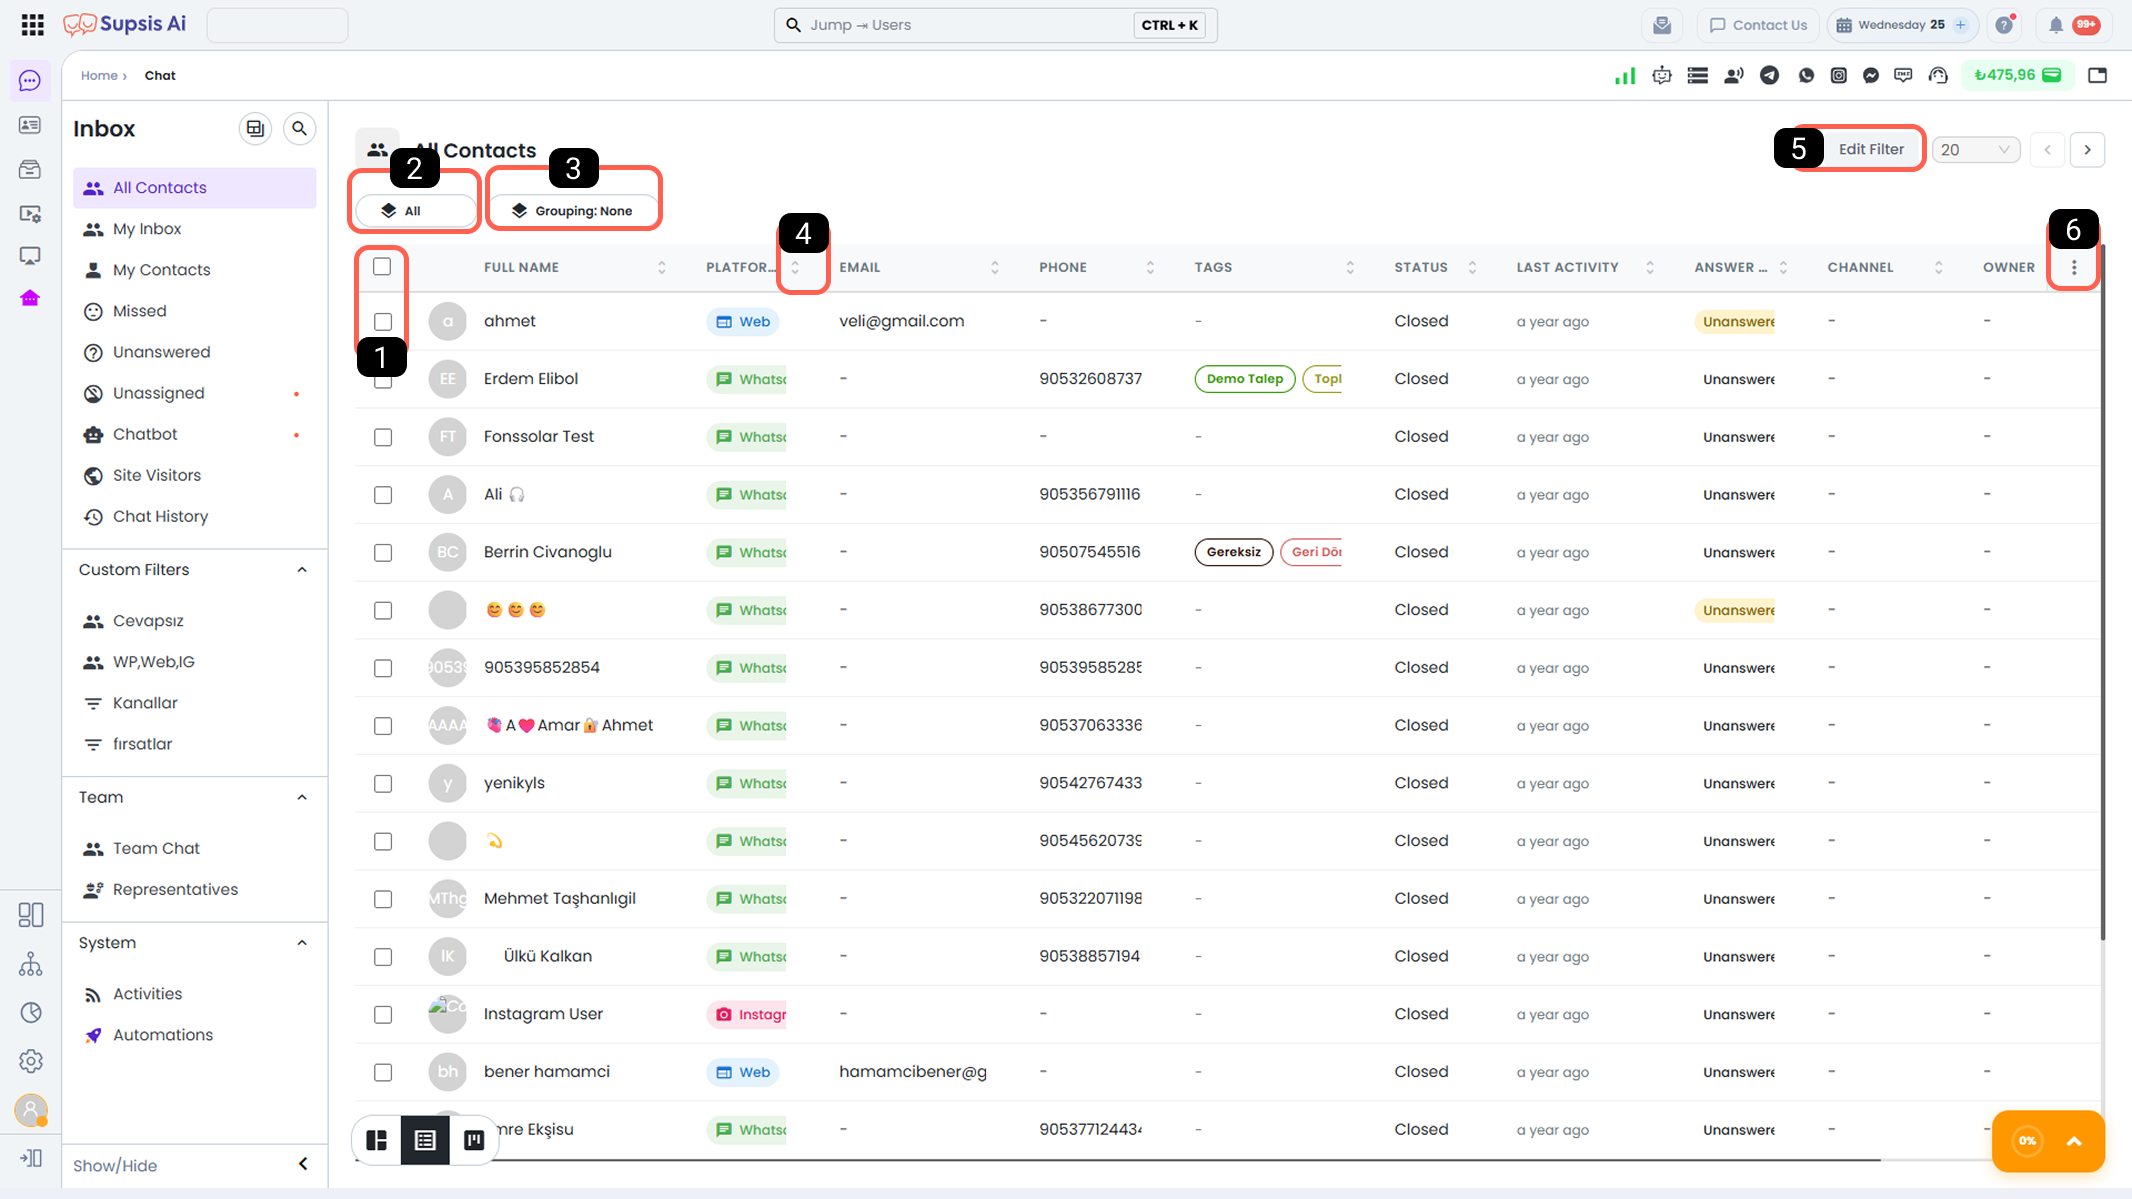This screenshot has width=2132, height=1199.
Task: Open Chat History in sidebar
Action: (195, 516)
